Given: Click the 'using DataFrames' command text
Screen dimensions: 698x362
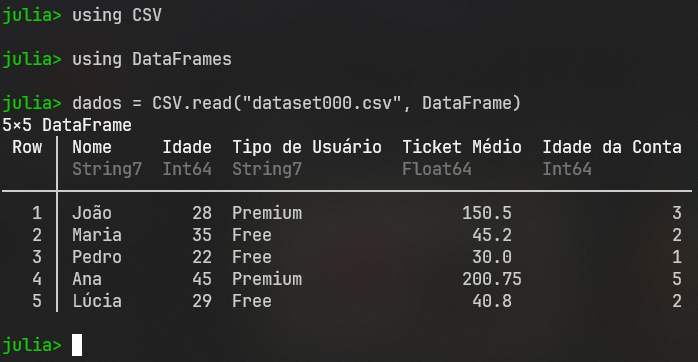Looking at the screenshot, I should click(x=152, y=59).
